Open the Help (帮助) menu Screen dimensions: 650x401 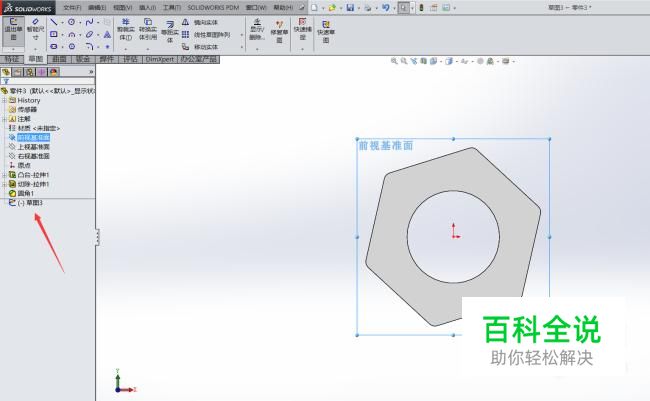(282, 7)
